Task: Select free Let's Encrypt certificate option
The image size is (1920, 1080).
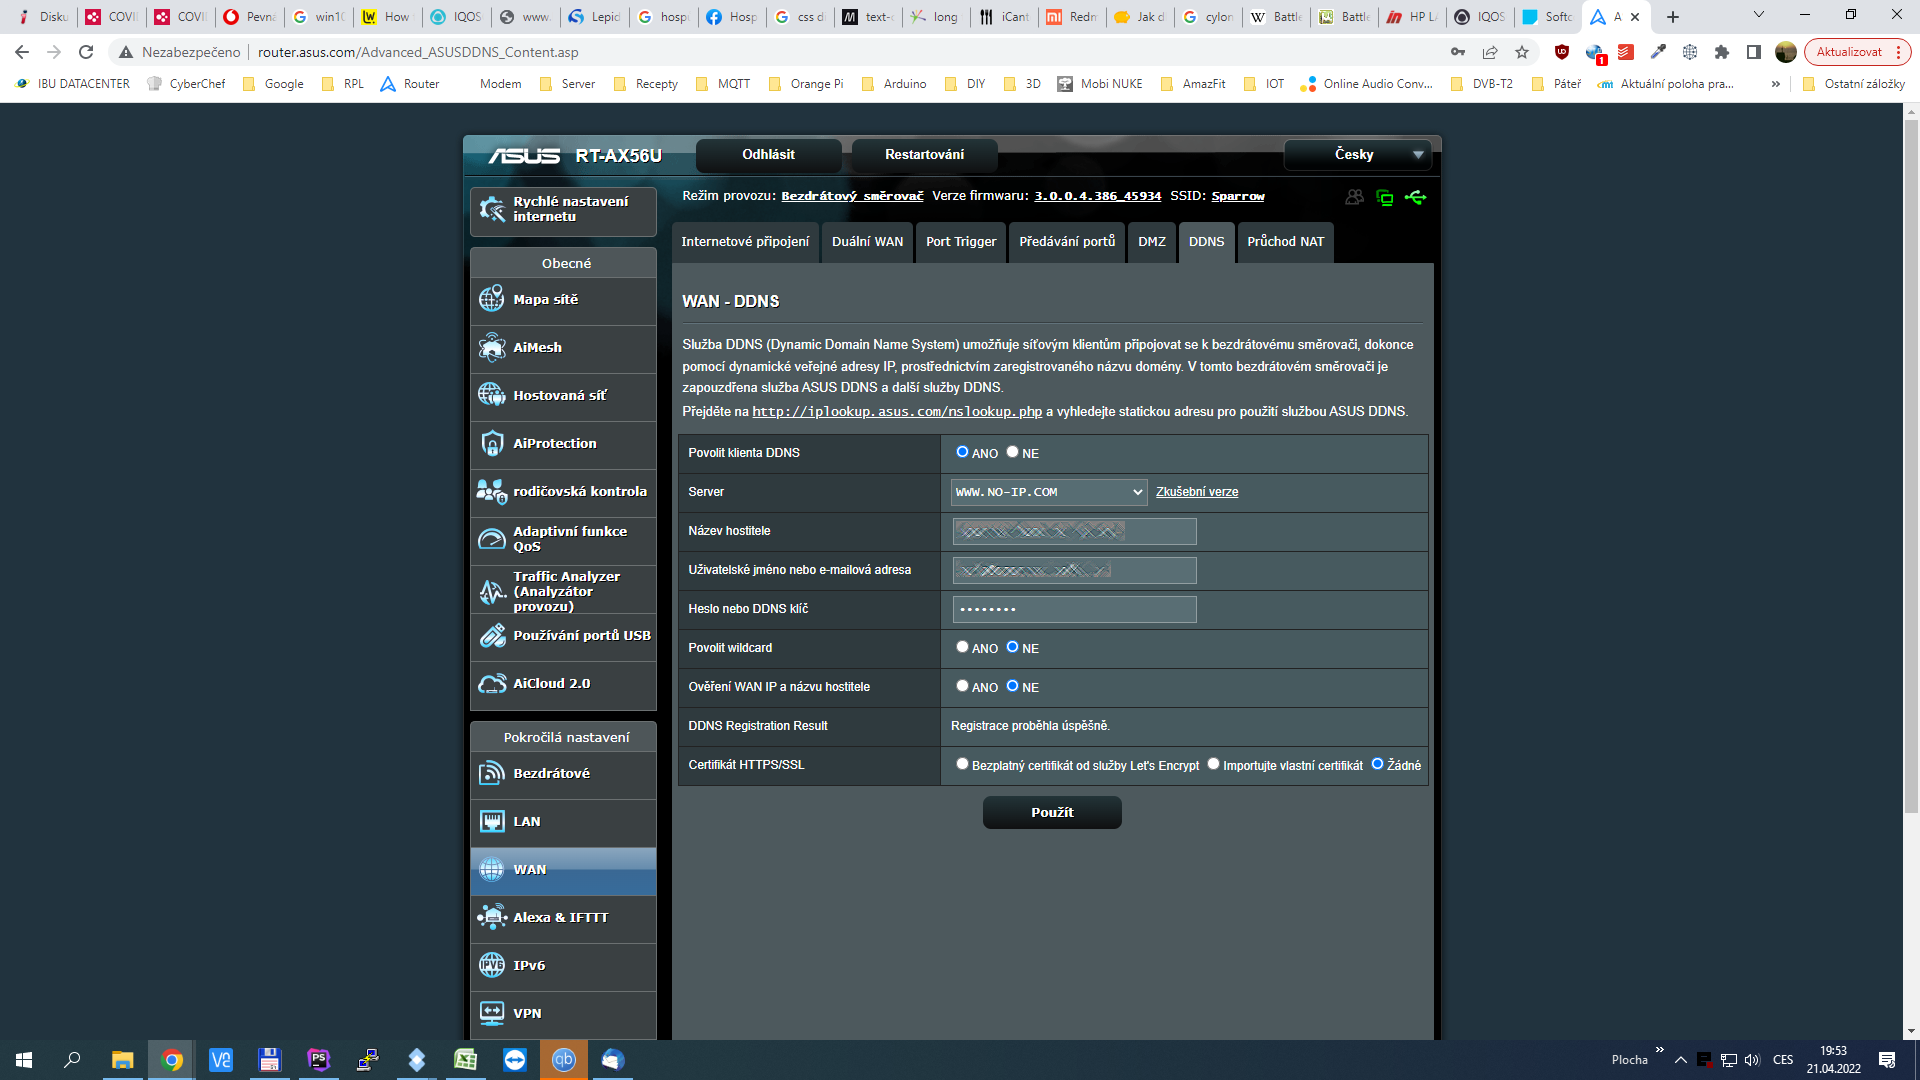Action: [x=962, y=764]
